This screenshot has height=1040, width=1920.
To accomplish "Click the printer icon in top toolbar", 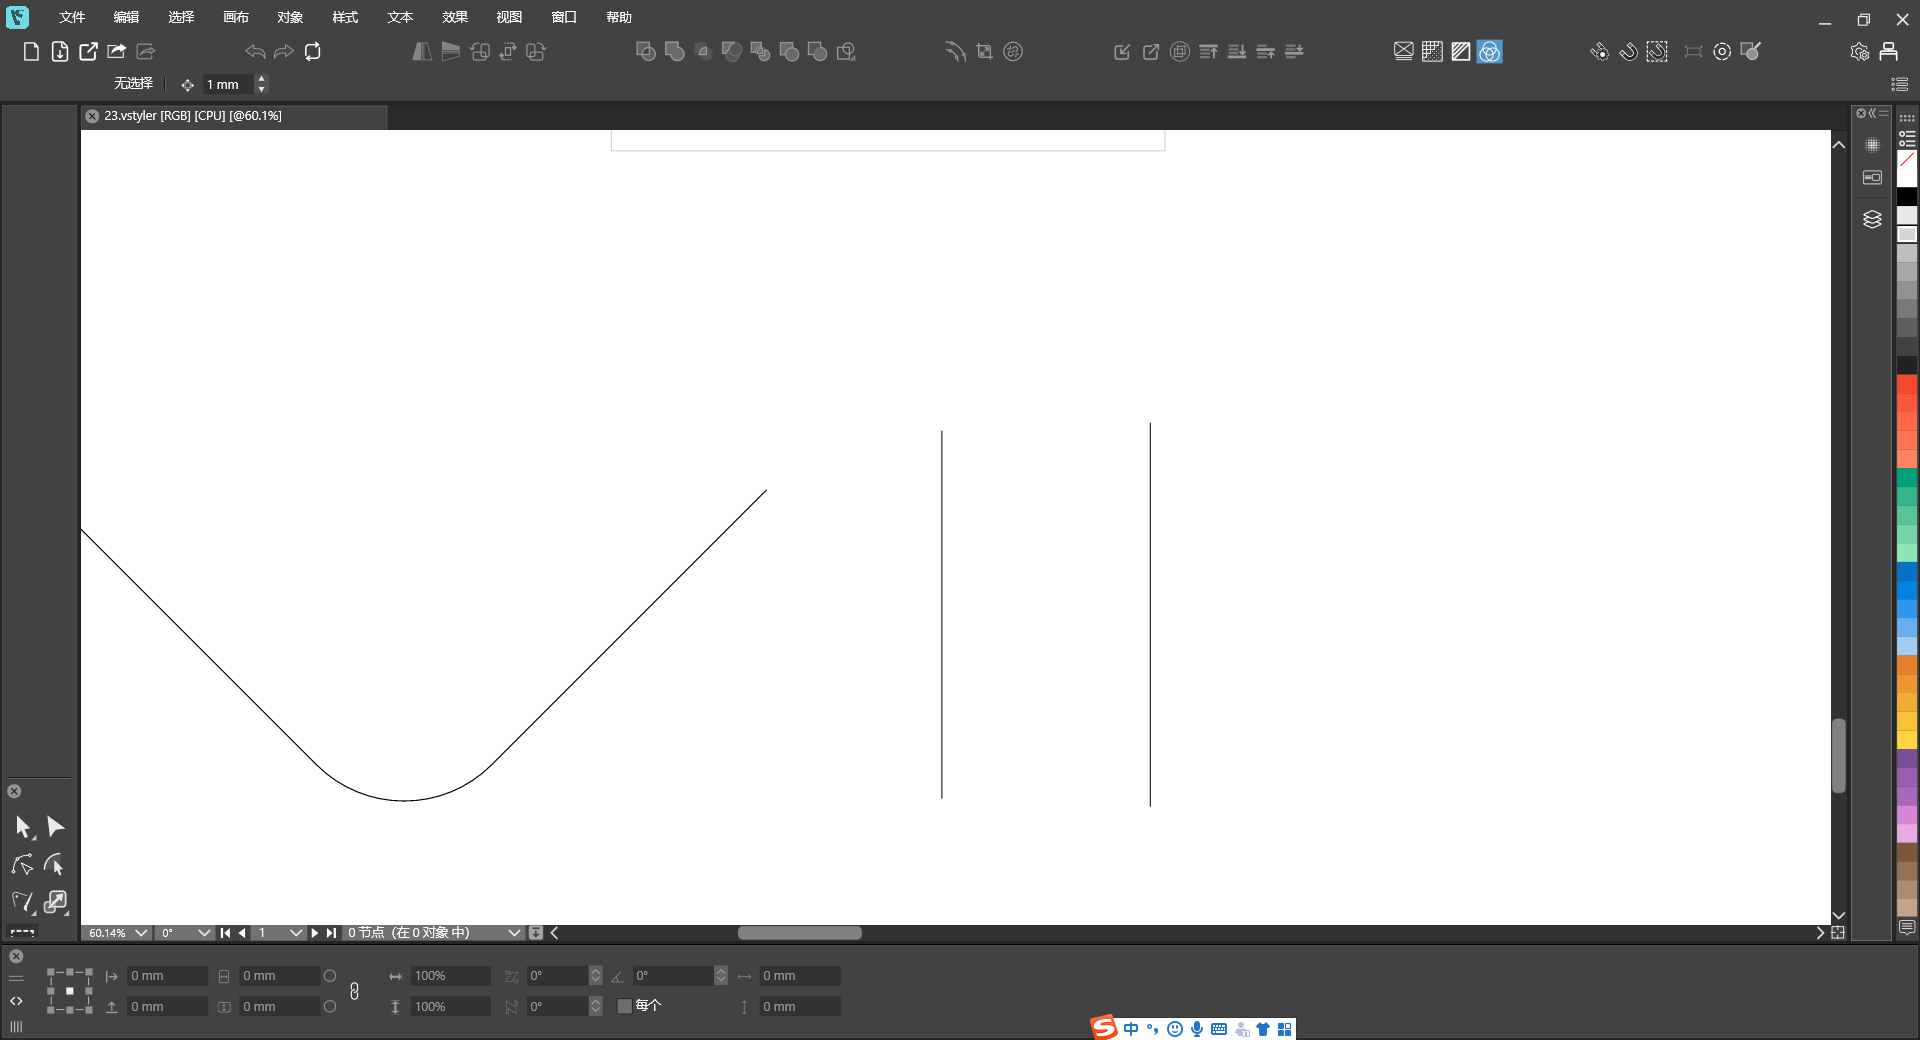I will [1889, 51].
